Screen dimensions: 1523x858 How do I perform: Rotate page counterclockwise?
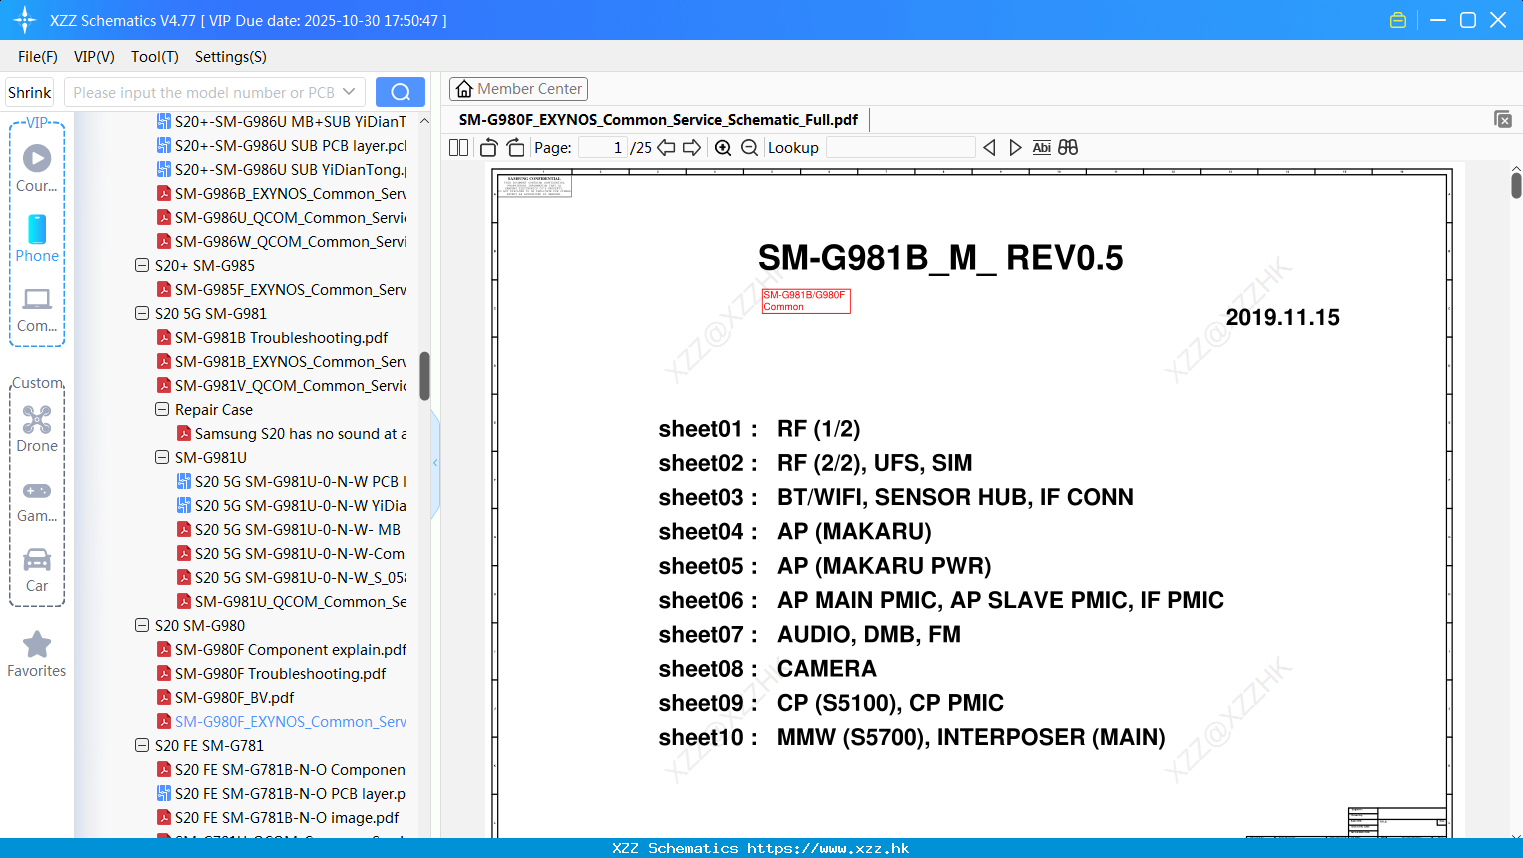(488, 148)
